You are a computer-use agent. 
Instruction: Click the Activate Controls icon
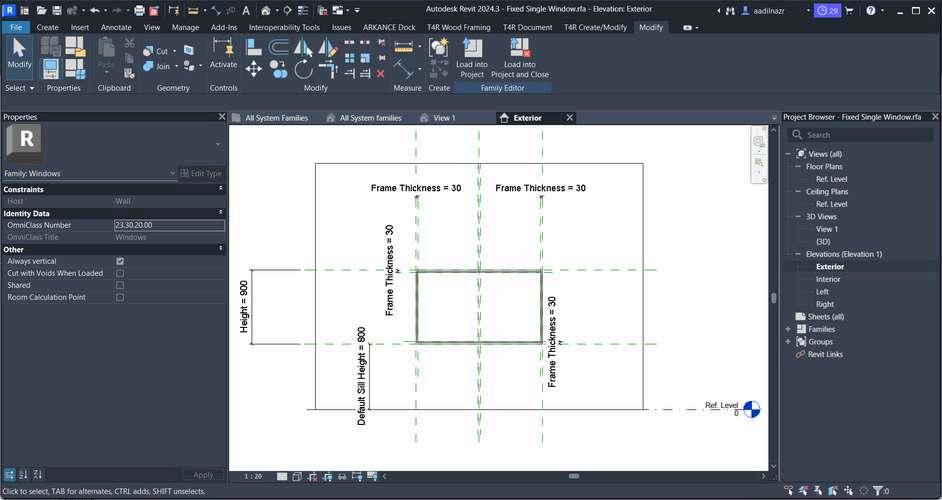pyautogui.click(x=223, y=47)
